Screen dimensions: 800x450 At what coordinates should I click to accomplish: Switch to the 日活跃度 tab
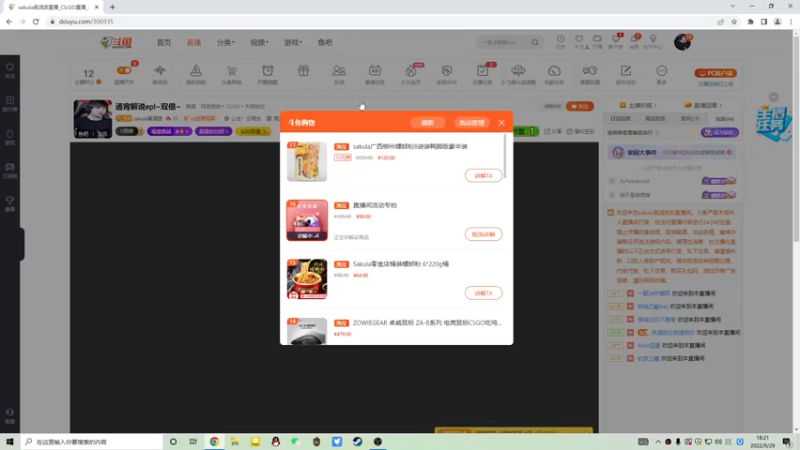(620, 118)
